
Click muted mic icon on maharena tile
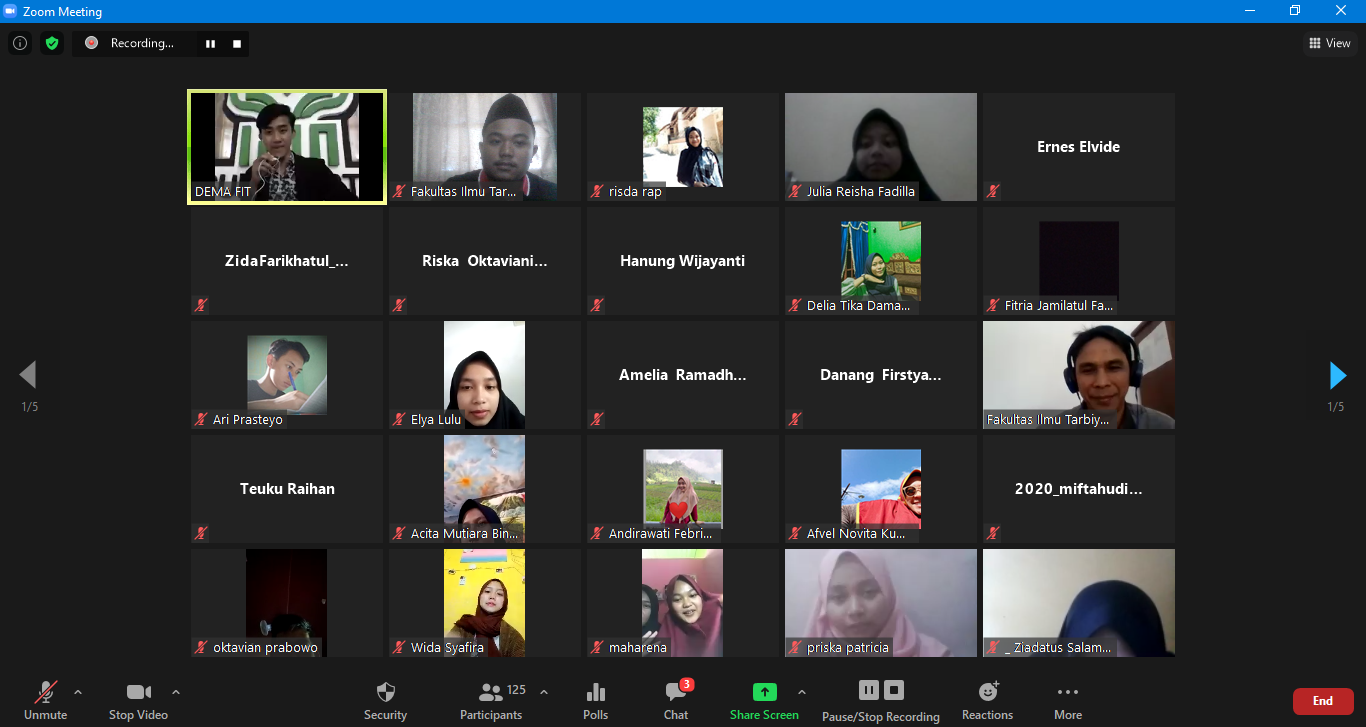click(x=598, y=647)
